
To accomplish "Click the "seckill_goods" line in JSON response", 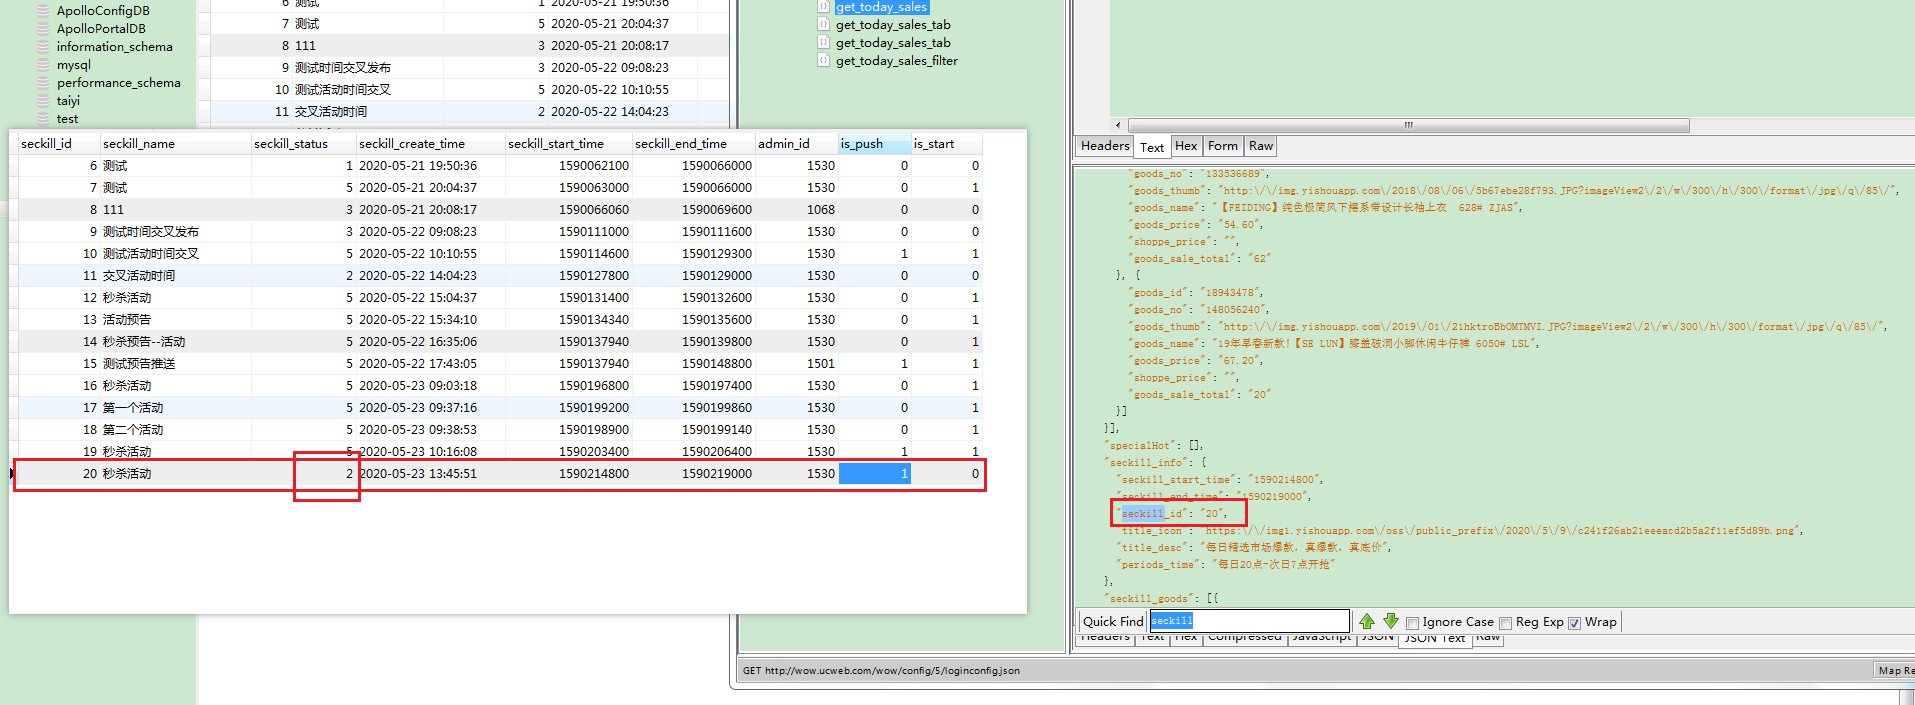I will [x=1162, y=599].
